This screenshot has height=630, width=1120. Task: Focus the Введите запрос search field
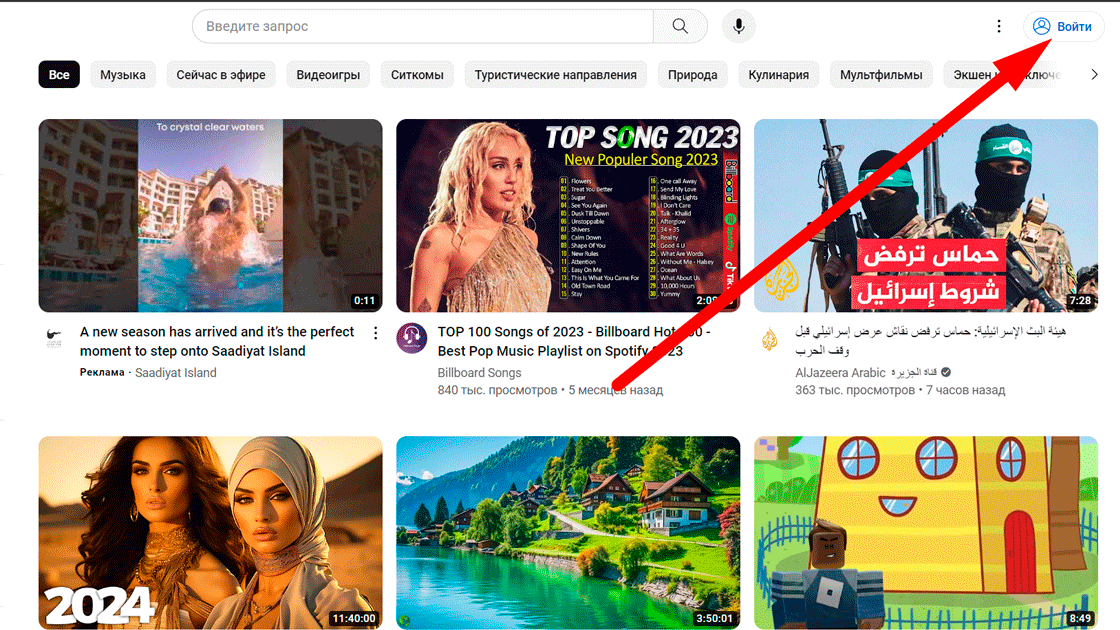coord(423,26)
